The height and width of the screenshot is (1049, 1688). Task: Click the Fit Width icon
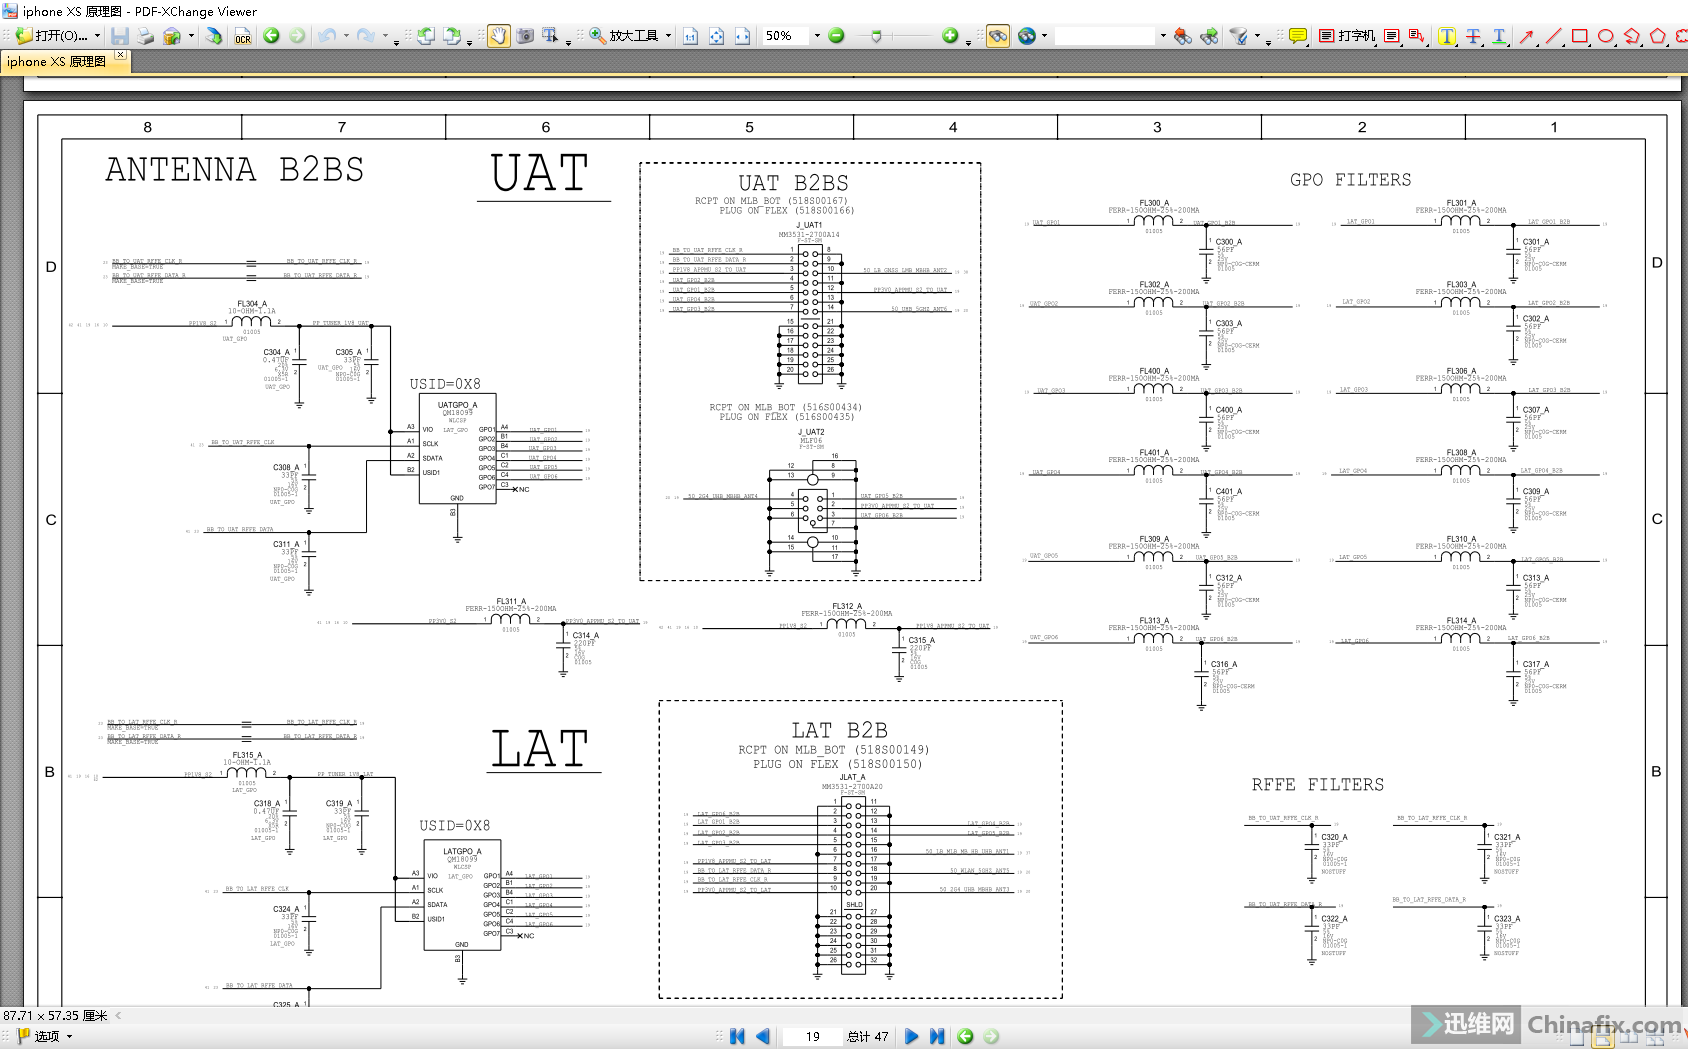(743, 36)
